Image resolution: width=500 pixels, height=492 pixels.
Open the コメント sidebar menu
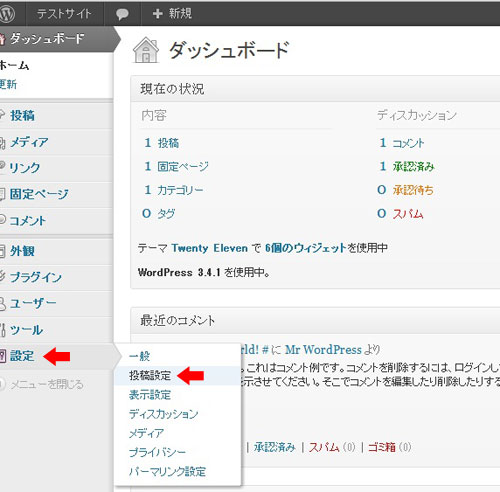click(x=28, y=221)
